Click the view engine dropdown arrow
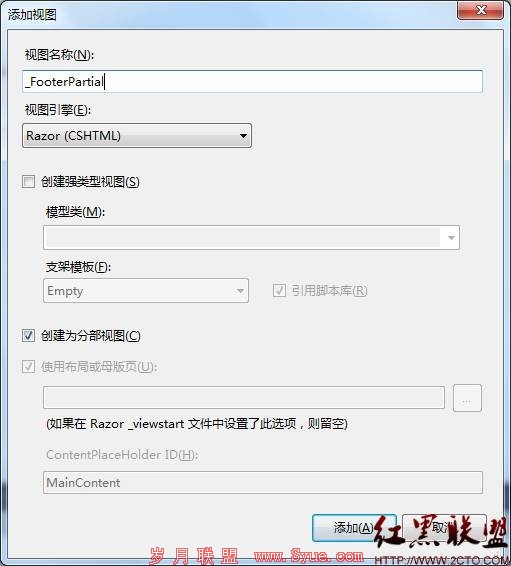511x566 pixels. [243, 136]
